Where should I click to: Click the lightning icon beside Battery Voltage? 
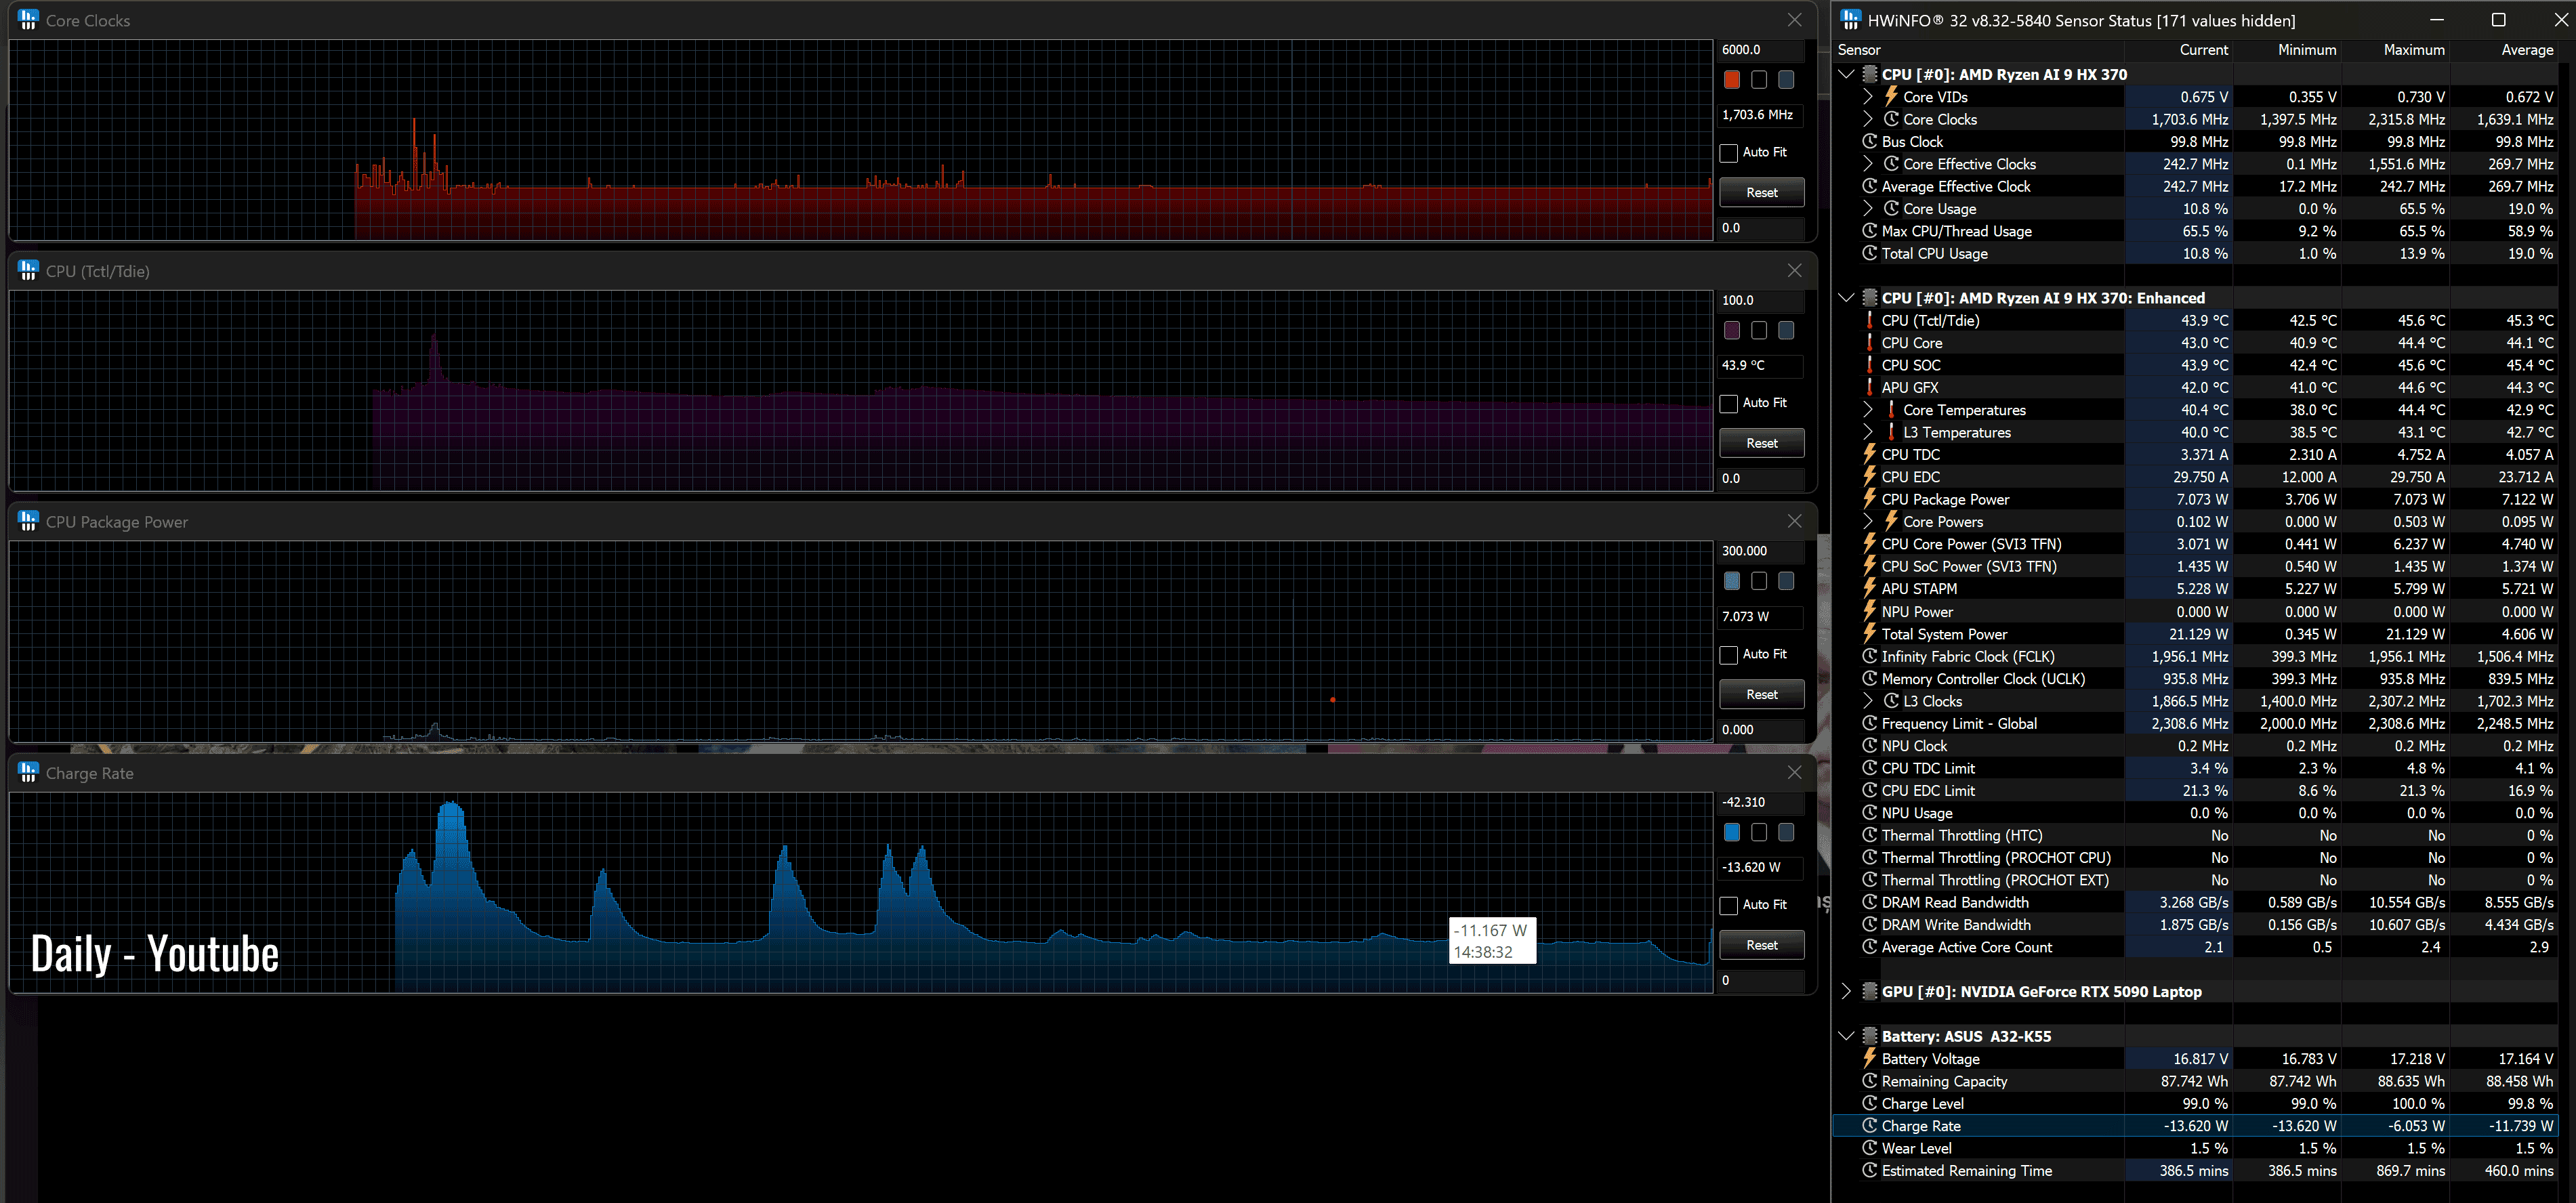tap(1869, 1058)
